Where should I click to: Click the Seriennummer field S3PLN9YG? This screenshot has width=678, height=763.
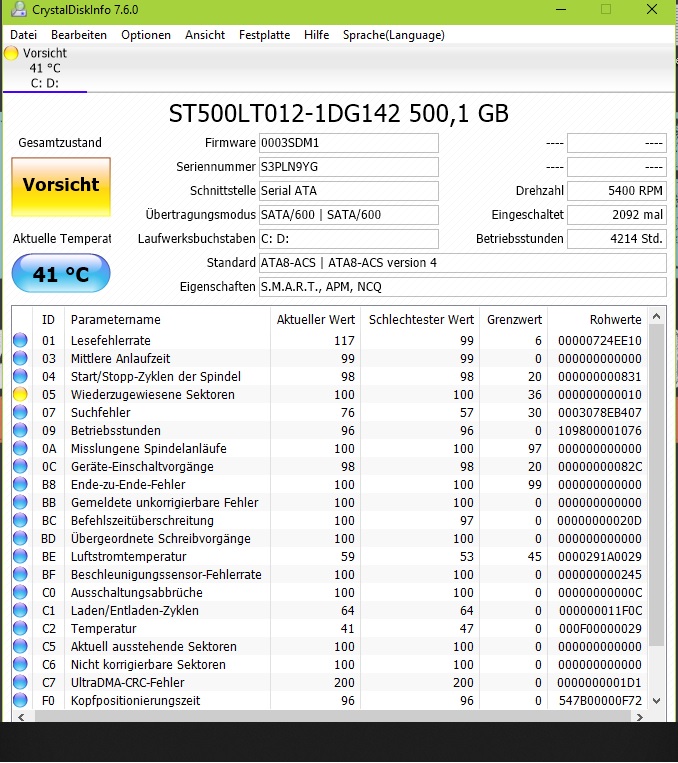pos(348,167)
